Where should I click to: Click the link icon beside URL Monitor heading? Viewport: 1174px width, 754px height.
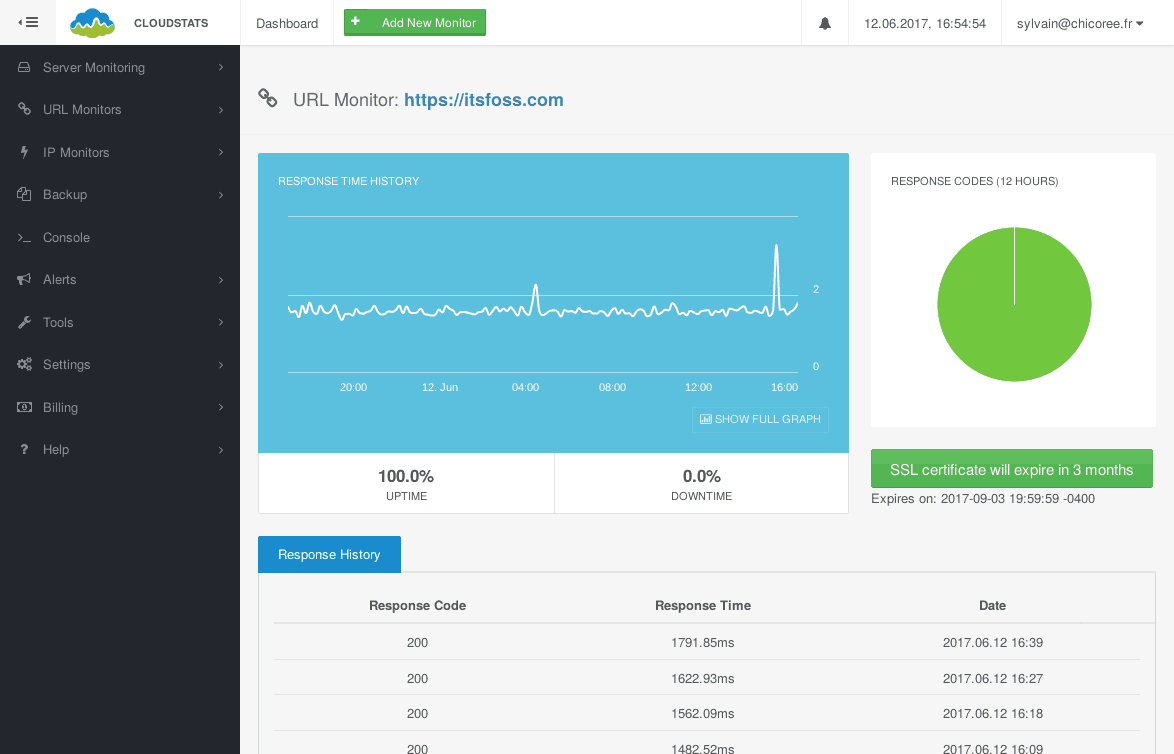(x=267, y=98)
